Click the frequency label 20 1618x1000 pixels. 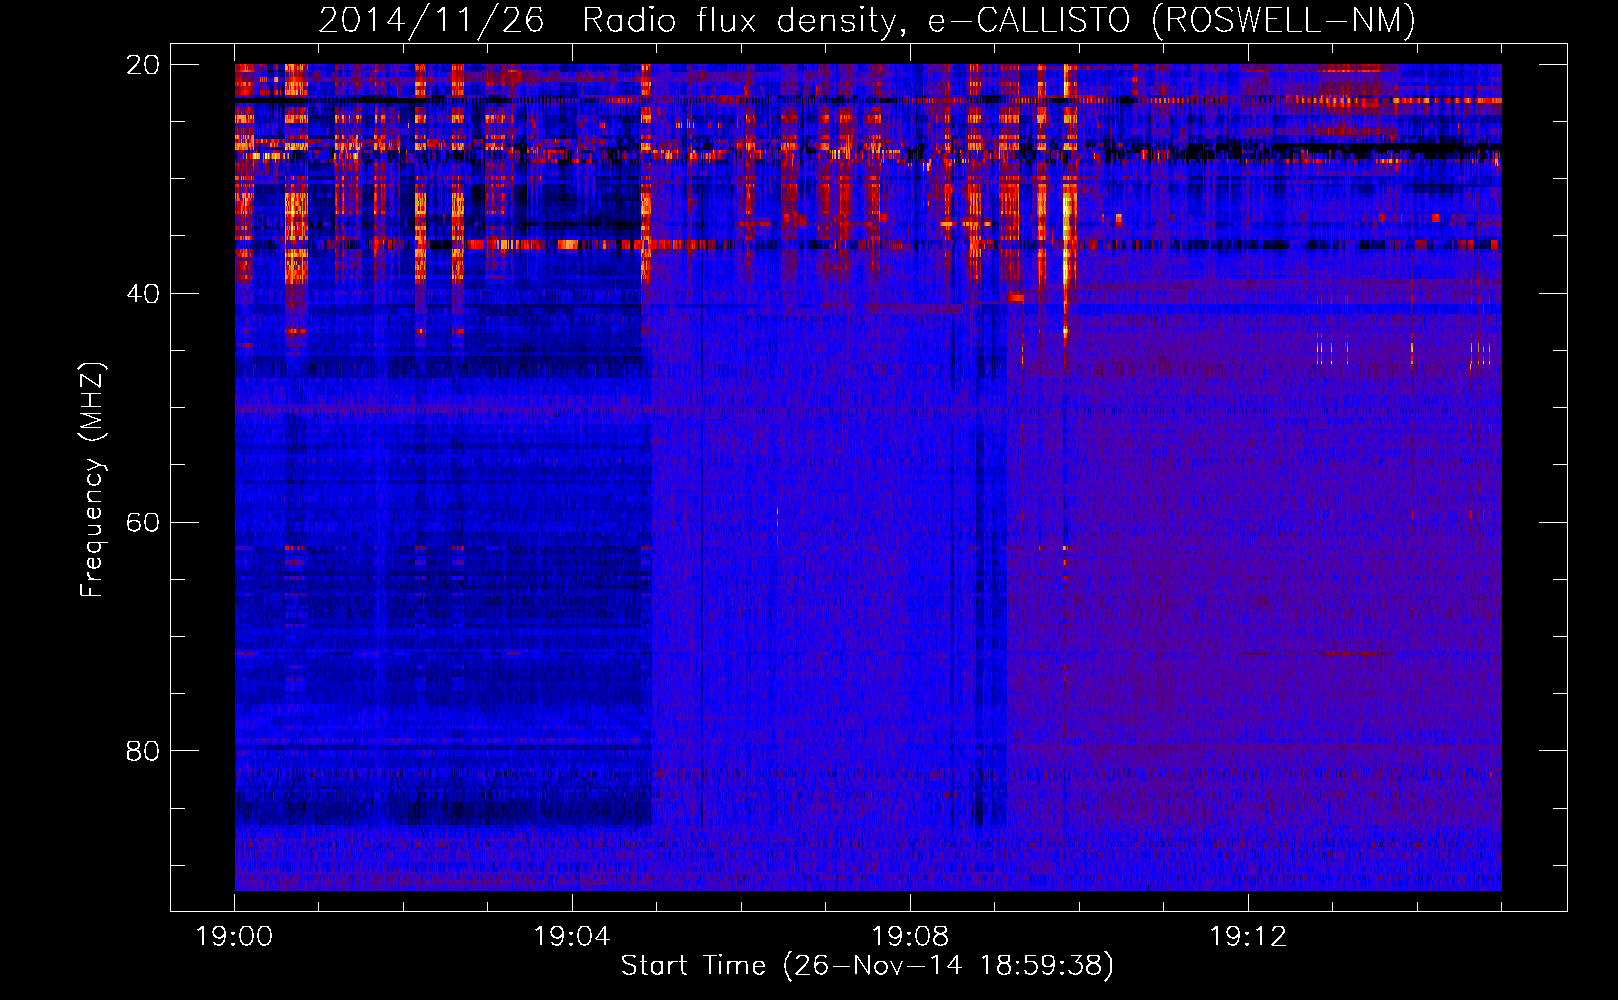[143, 65]
